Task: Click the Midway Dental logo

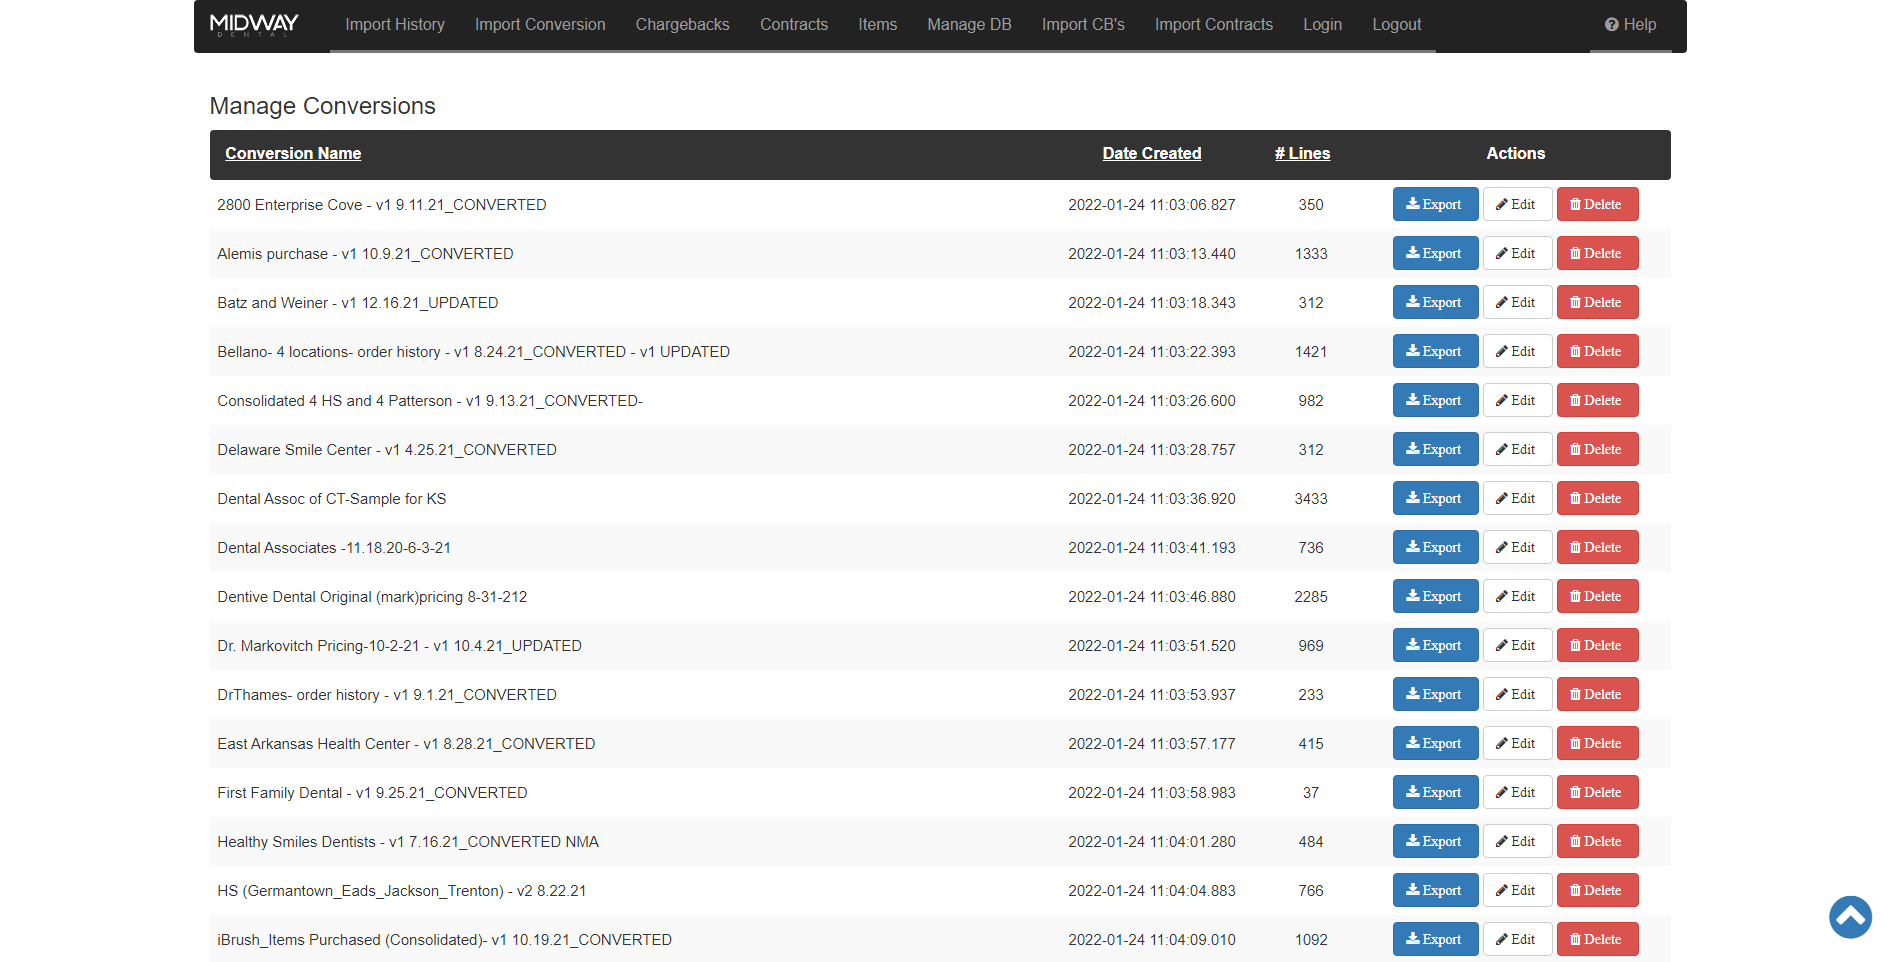Action: click(254, 25)
